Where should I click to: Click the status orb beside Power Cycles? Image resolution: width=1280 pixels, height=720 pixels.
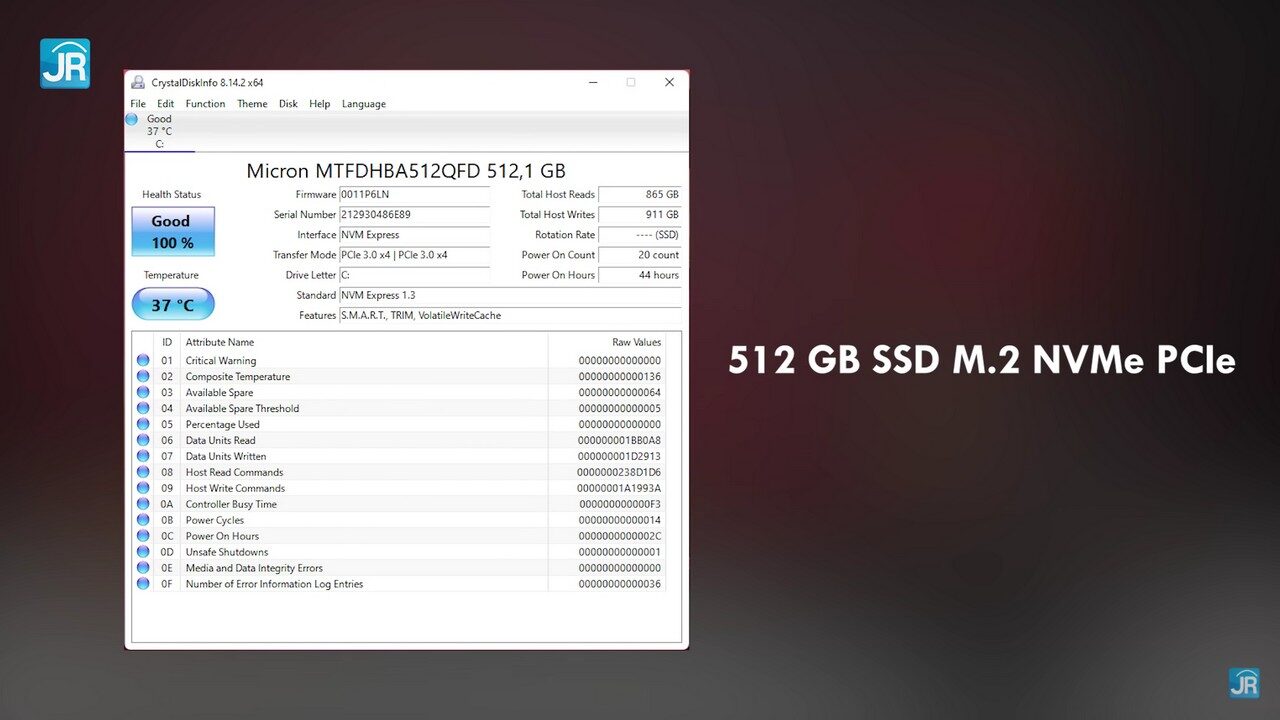click(143, 520)
